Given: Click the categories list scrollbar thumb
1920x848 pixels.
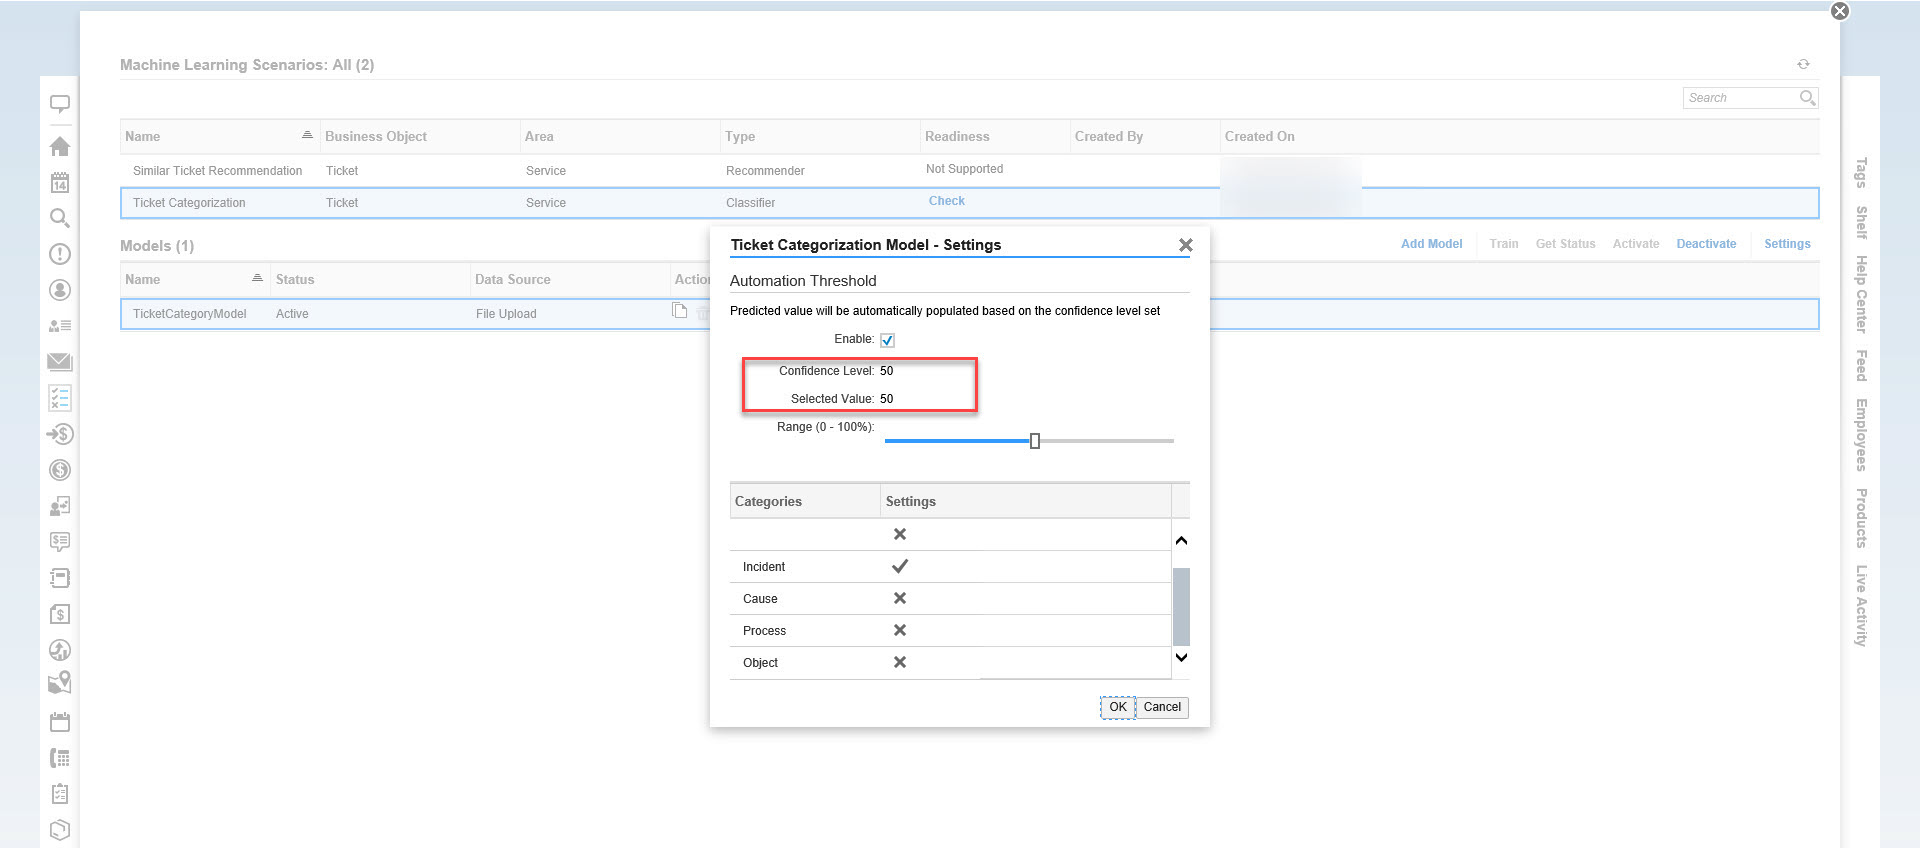Looking at the screenshot, I should 1181,606.
